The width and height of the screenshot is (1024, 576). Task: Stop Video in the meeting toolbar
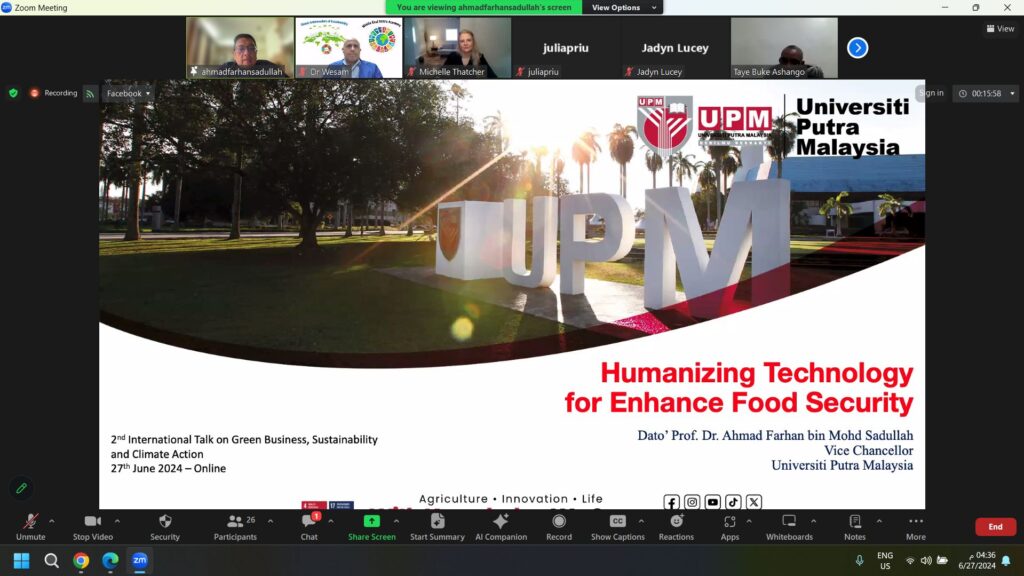tap(93, 526)
